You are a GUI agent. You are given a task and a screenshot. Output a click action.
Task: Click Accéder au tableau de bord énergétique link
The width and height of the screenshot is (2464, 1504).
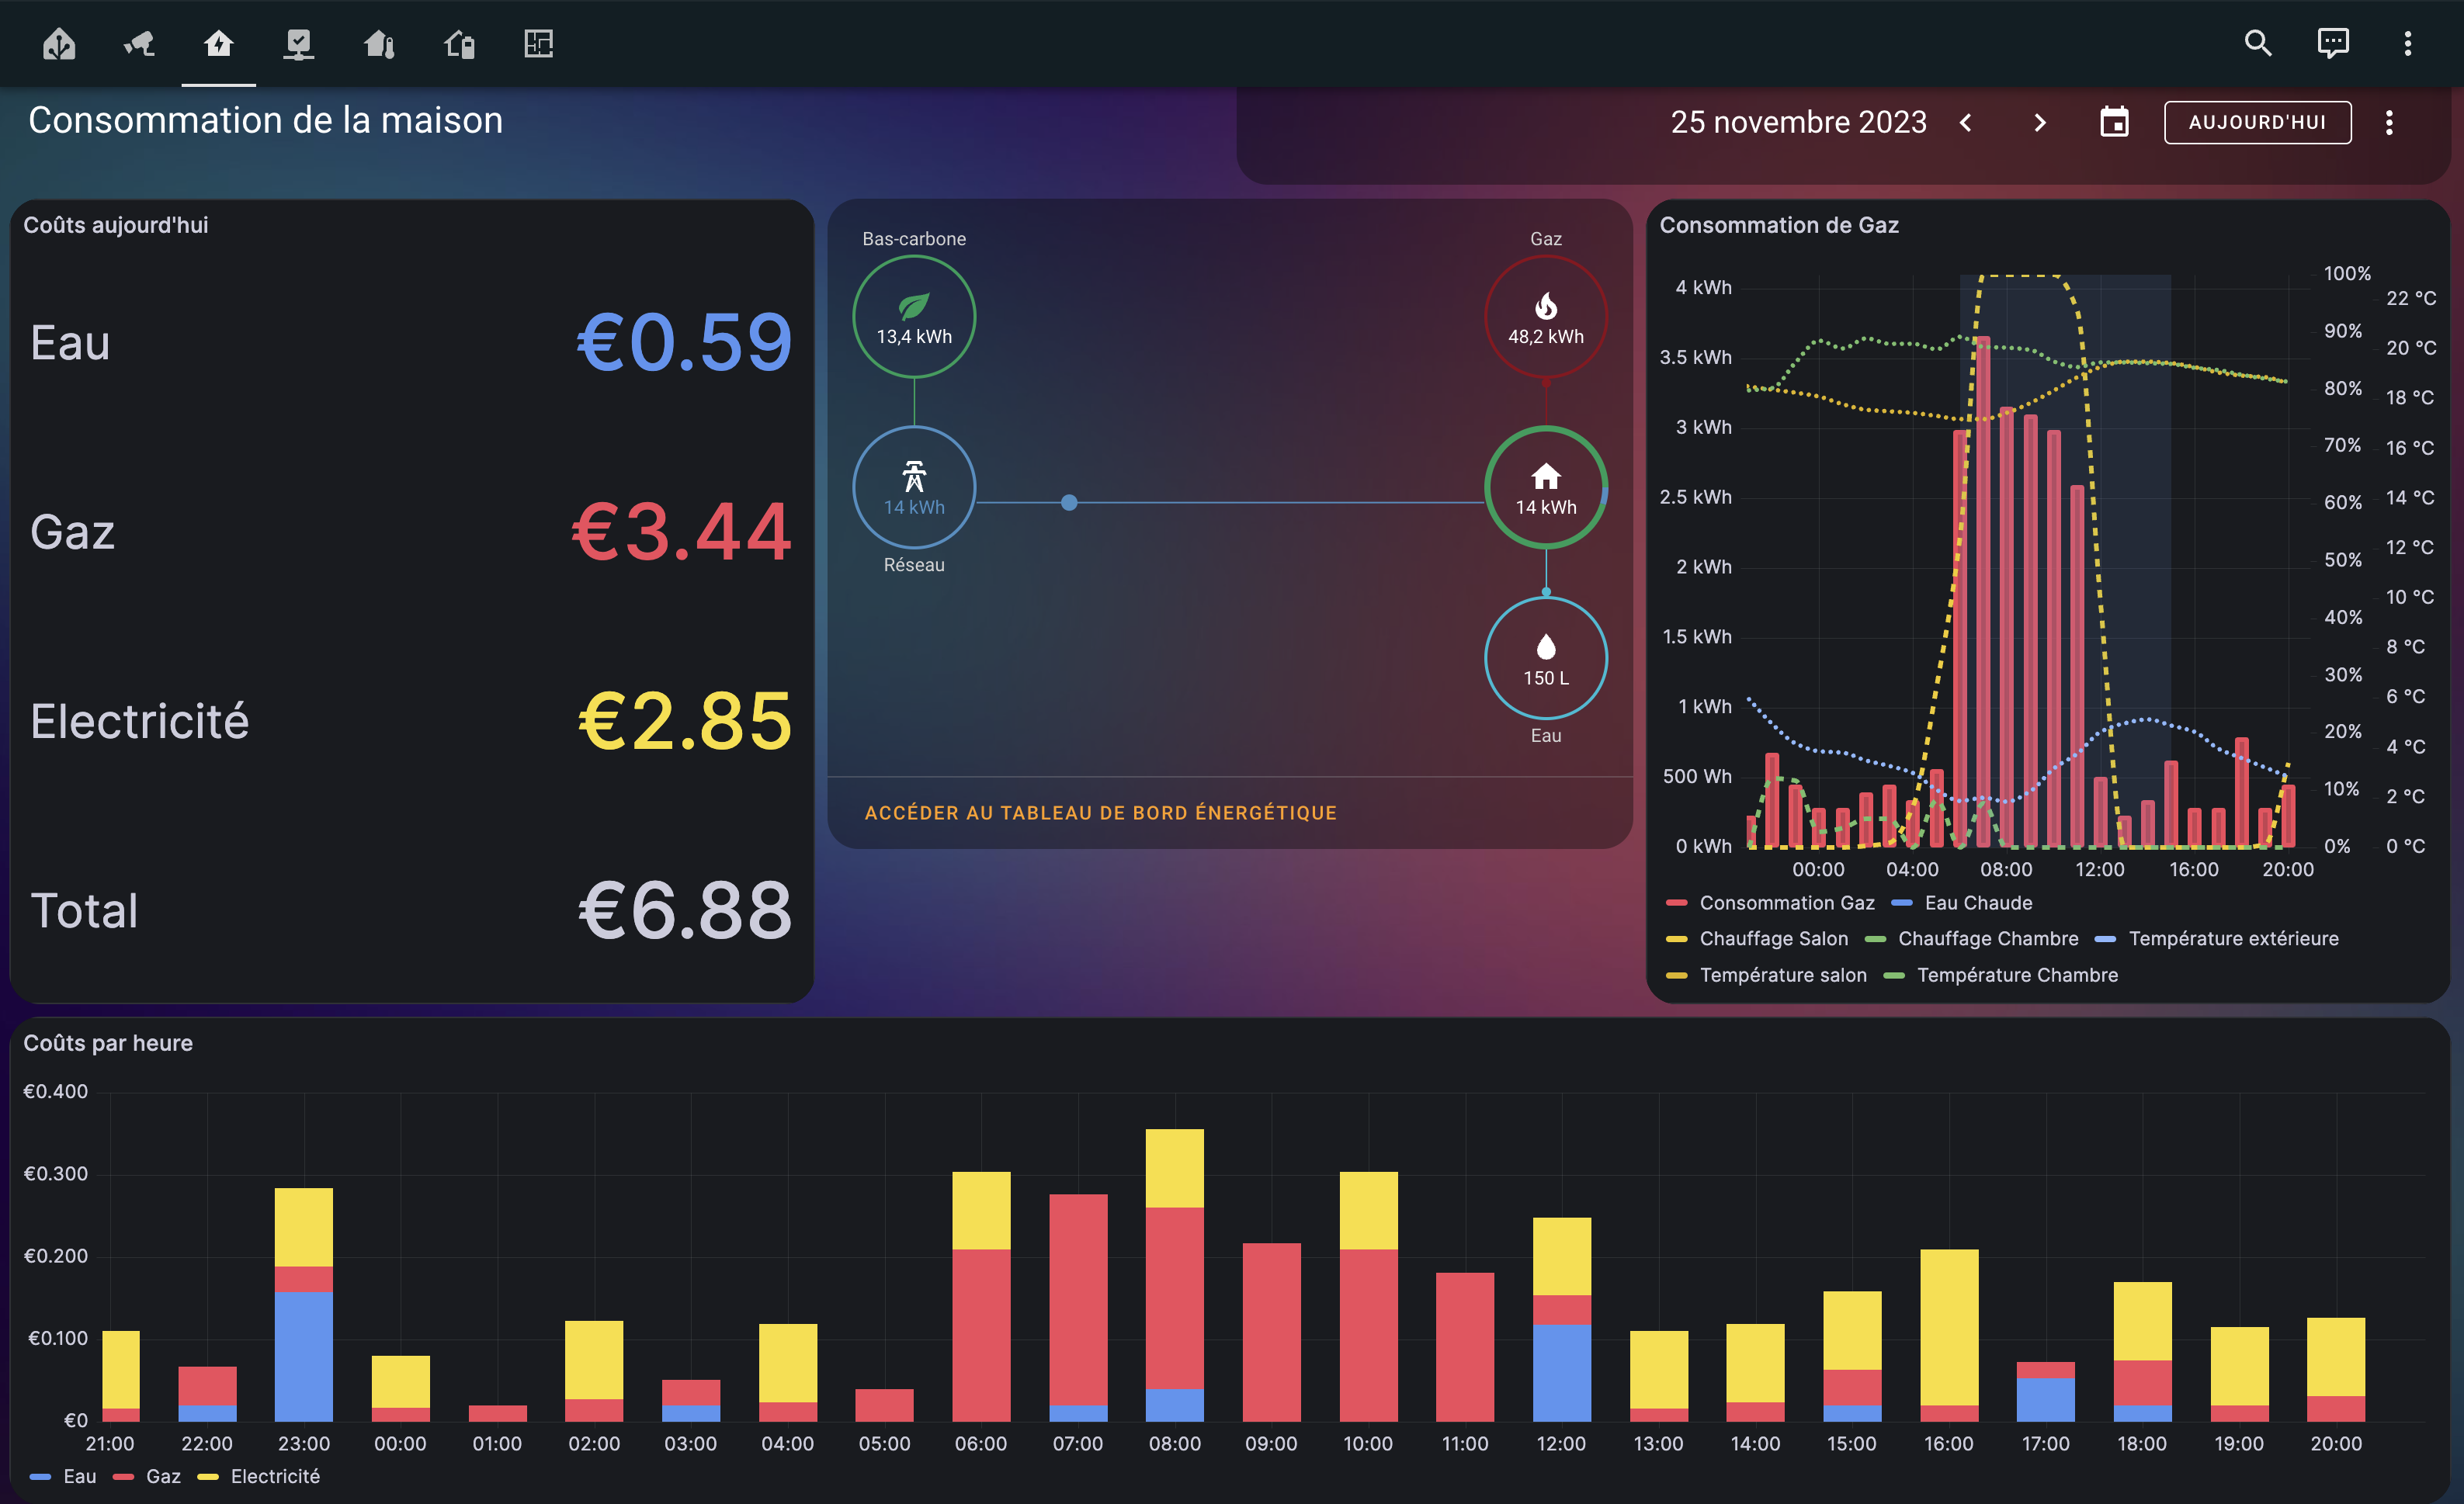(x=1100, y=813)
